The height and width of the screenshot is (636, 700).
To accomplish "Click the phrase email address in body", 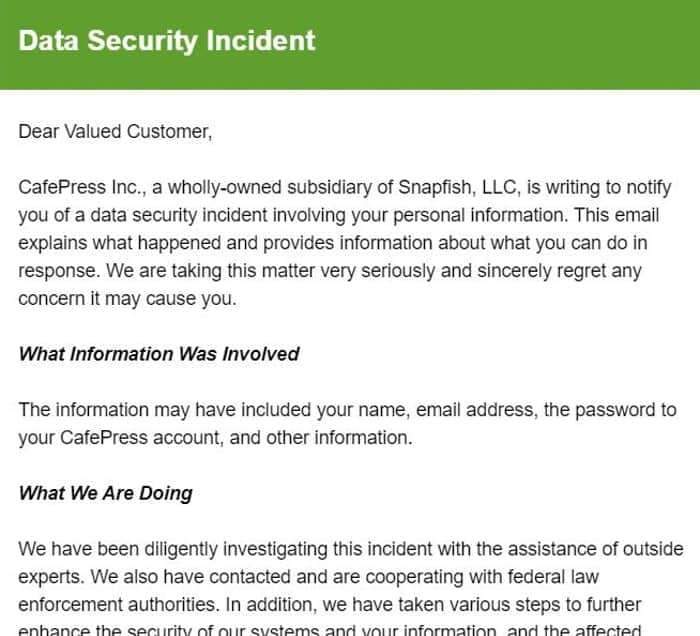I will click(477, 410).
